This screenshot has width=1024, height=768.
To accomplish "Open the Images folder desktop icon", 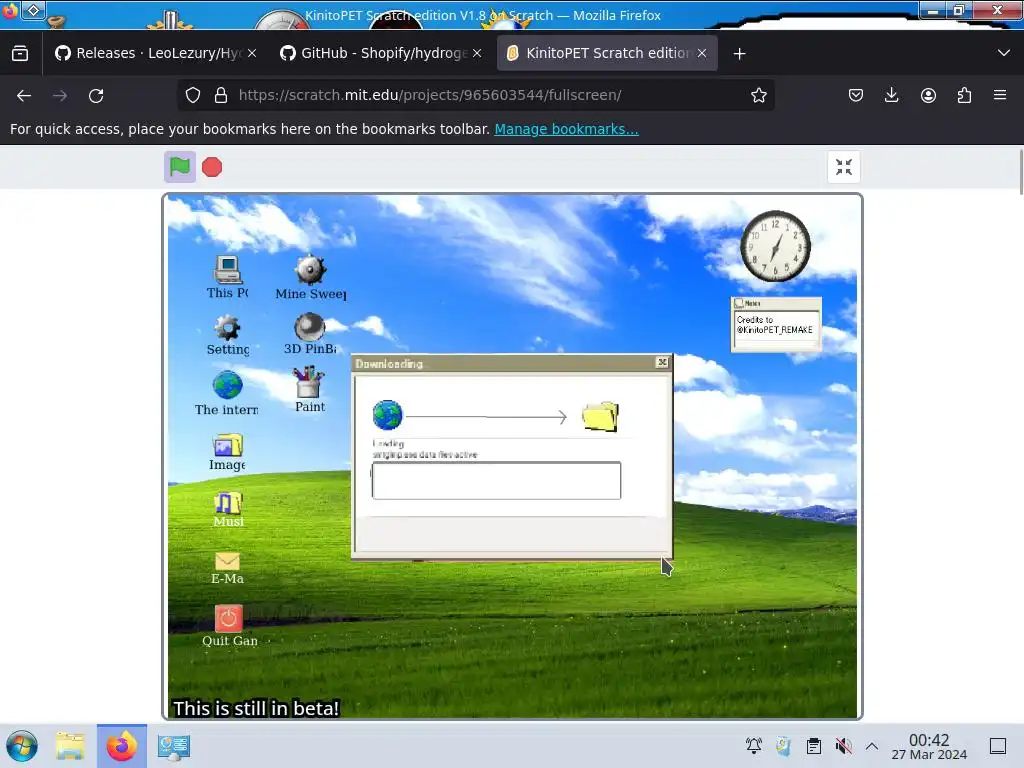I will 227,452.
